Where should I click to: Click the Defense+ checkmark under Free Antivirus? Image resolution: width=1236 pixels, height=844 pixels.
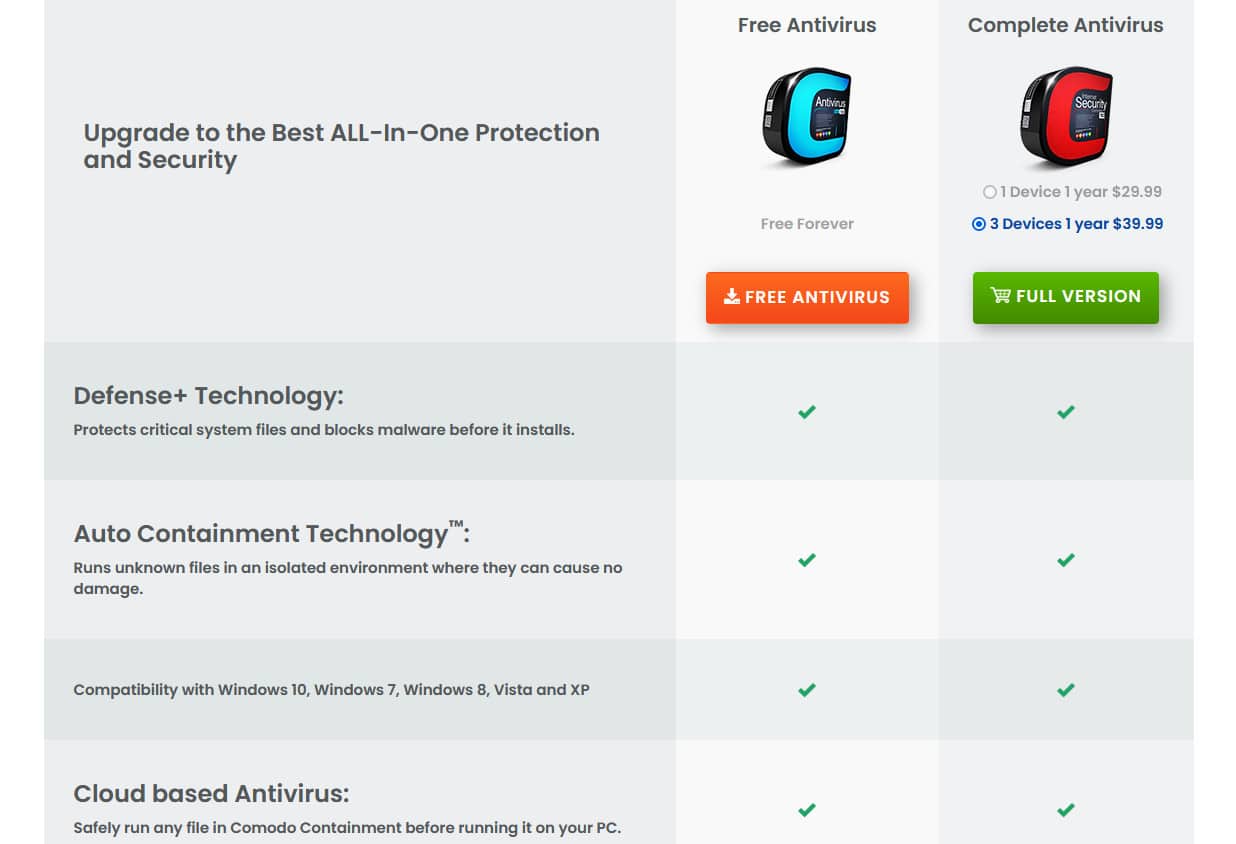[807, 411]
